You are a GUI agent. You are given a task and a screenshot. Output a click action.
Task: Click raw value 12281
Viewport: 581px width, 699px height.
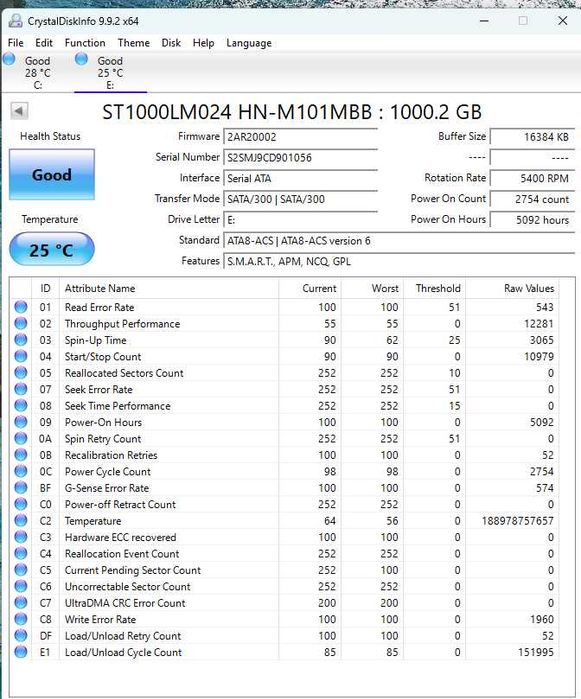[x=539, y=324]
